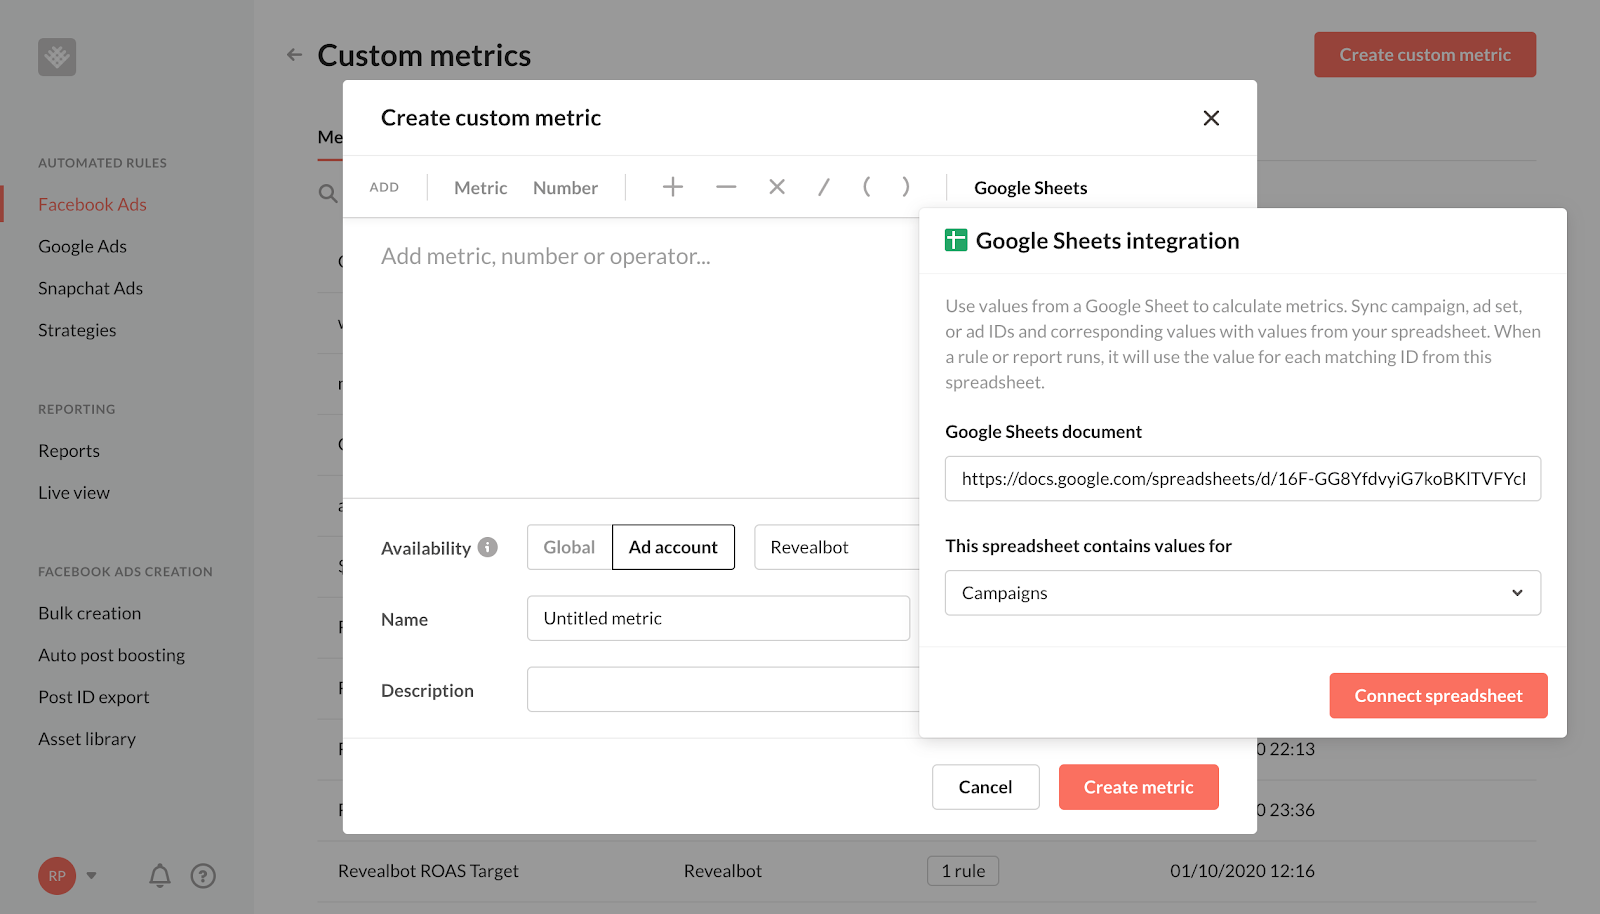Insert the plus operator into formula
The image size is (1600, 914).
pyautogui.click(x=673, y=187)
